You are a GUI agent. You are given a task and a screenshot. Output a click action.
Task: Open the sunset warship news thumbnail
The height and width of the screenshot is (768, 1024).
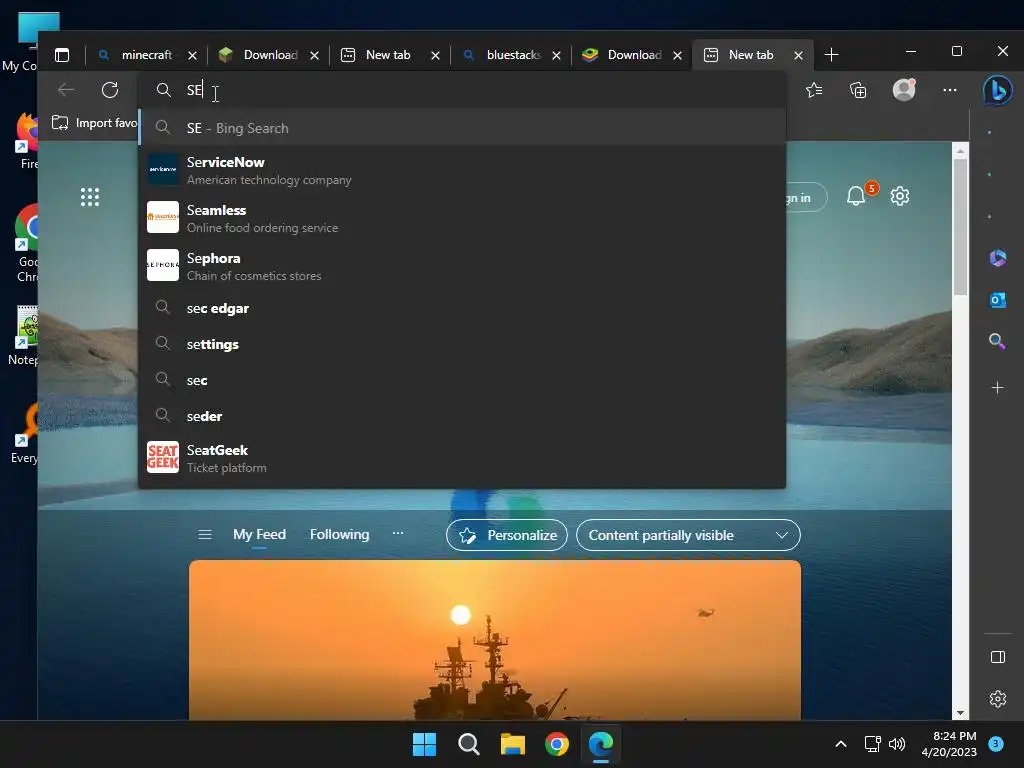pos(495,640)
